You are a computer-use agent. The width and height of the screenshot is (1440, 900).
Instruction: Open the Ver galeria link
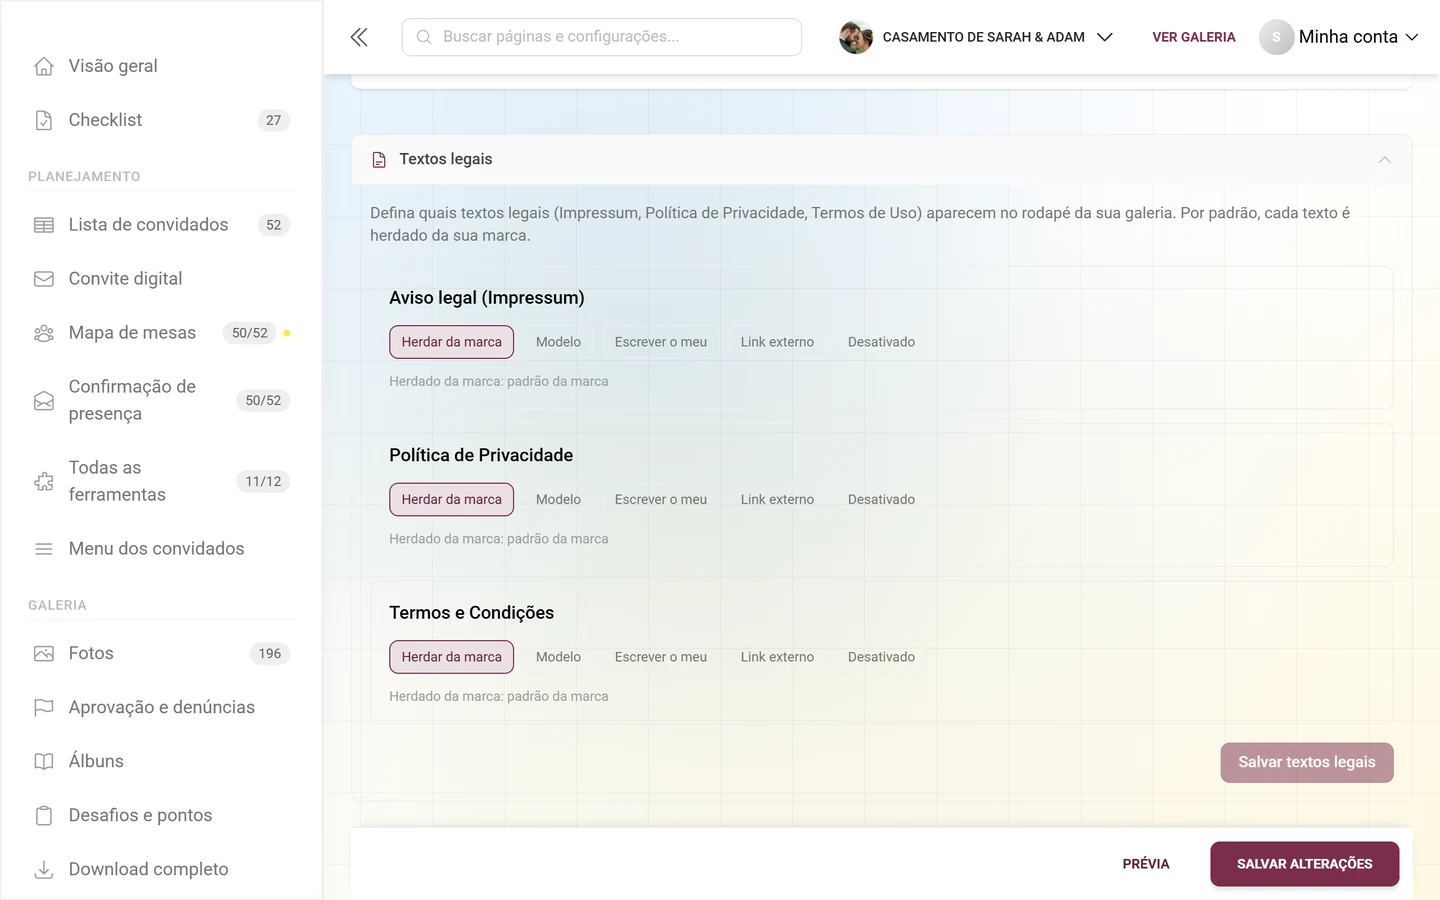(1194, 37)
